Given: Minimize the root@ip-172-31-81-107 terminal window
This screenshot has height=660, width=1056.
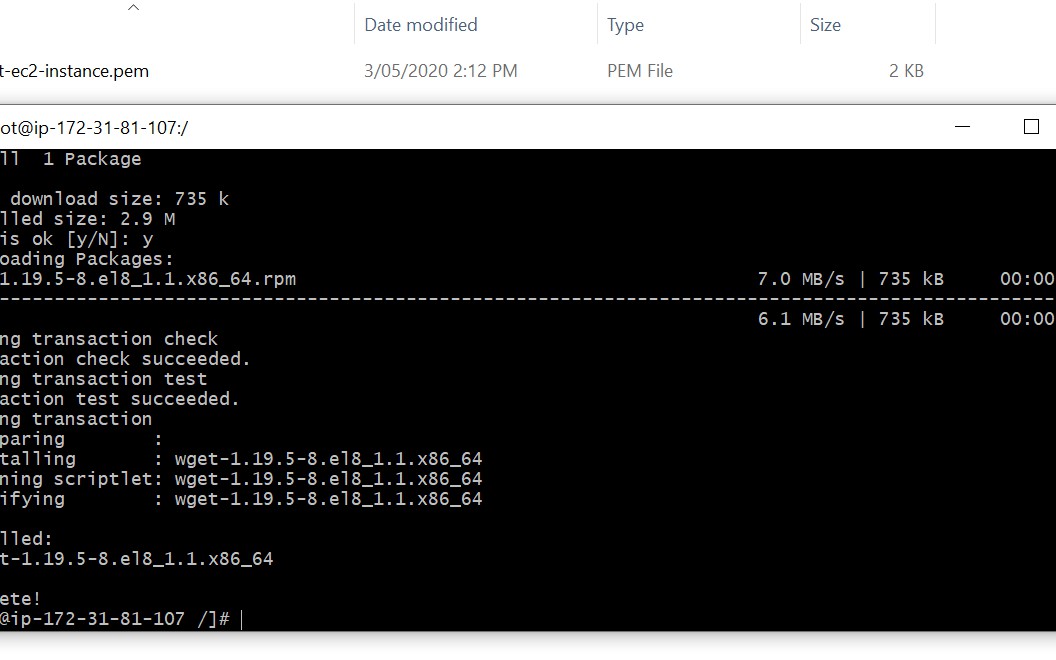Looking at the screenshot, I should (962, 127).
